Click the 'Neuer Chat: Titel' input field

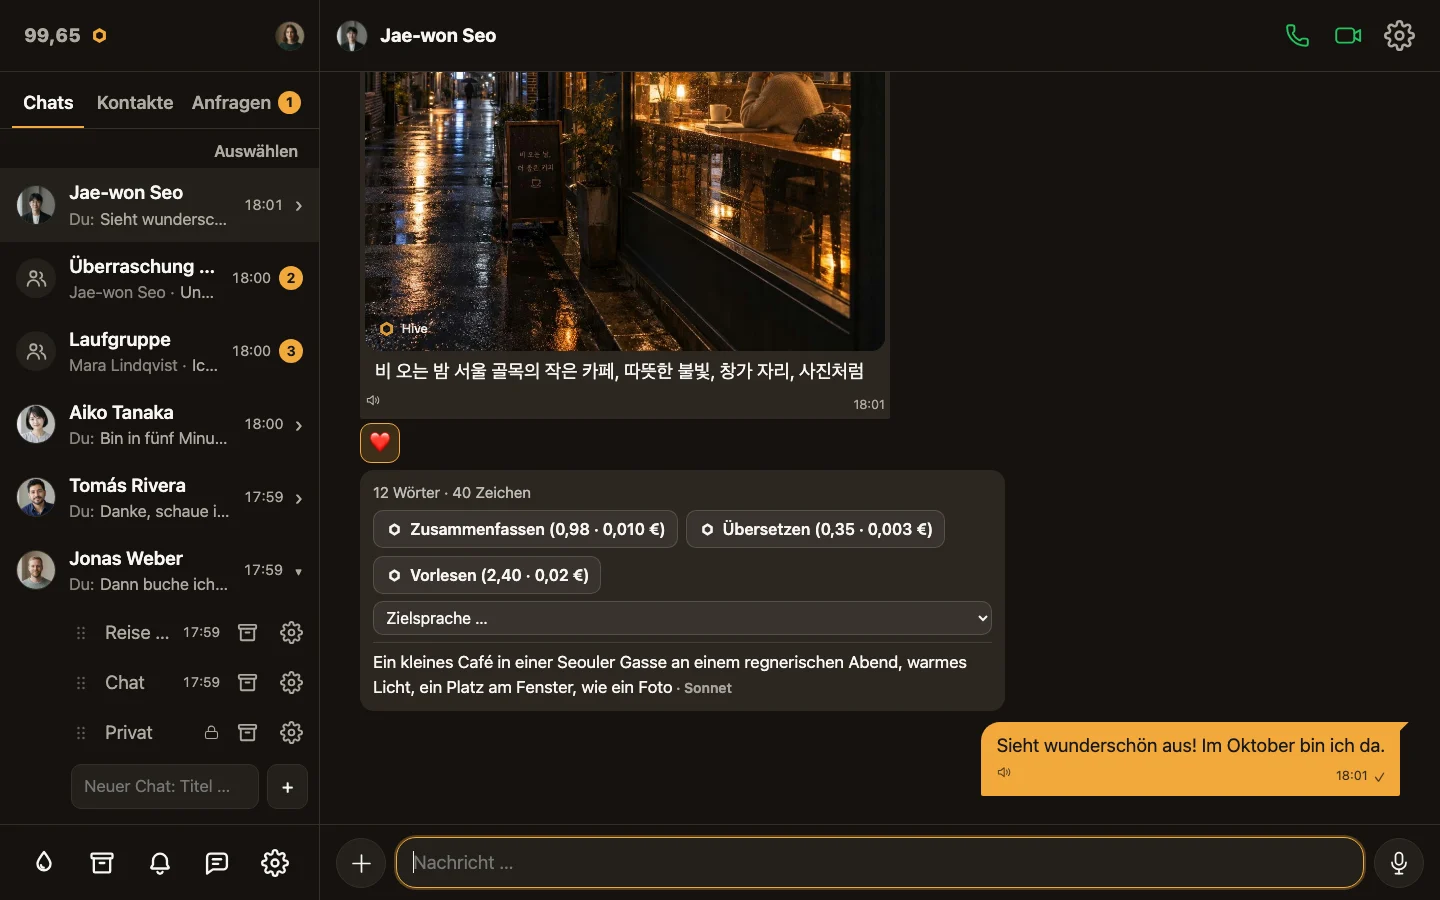coord(165,787)
